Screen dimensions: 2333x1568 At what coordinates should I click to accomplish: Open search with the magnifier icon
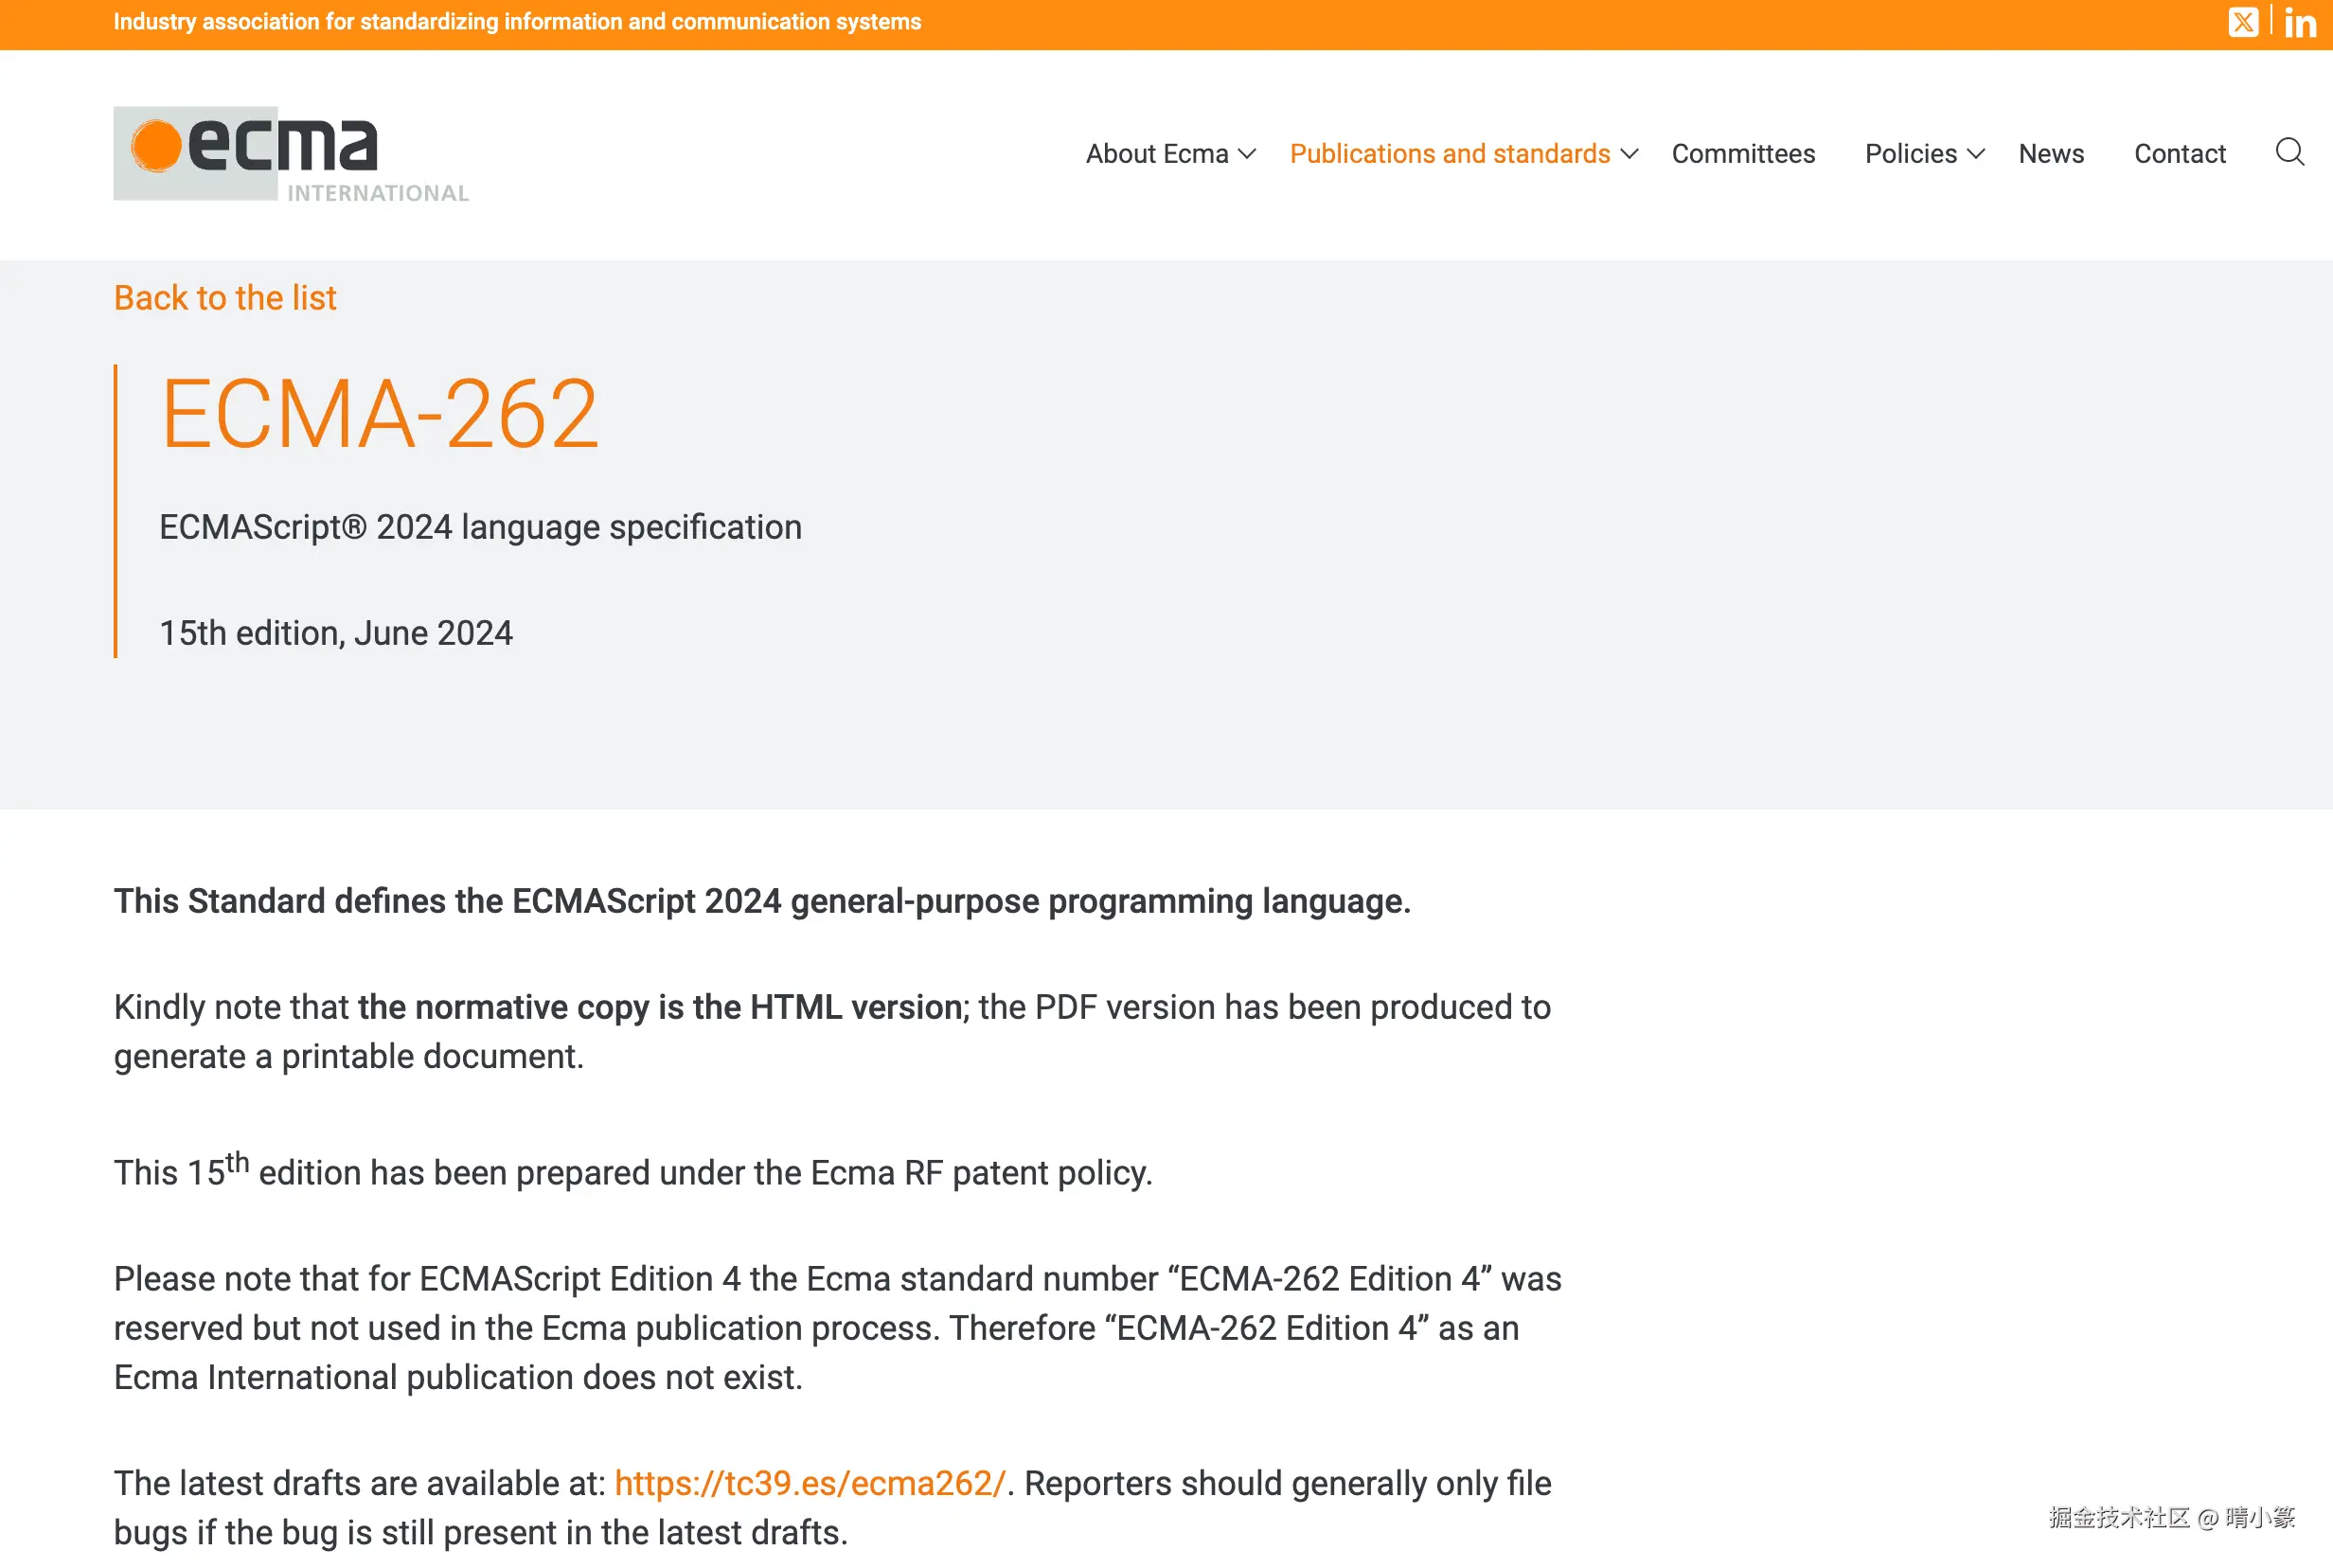point(2289,152)
